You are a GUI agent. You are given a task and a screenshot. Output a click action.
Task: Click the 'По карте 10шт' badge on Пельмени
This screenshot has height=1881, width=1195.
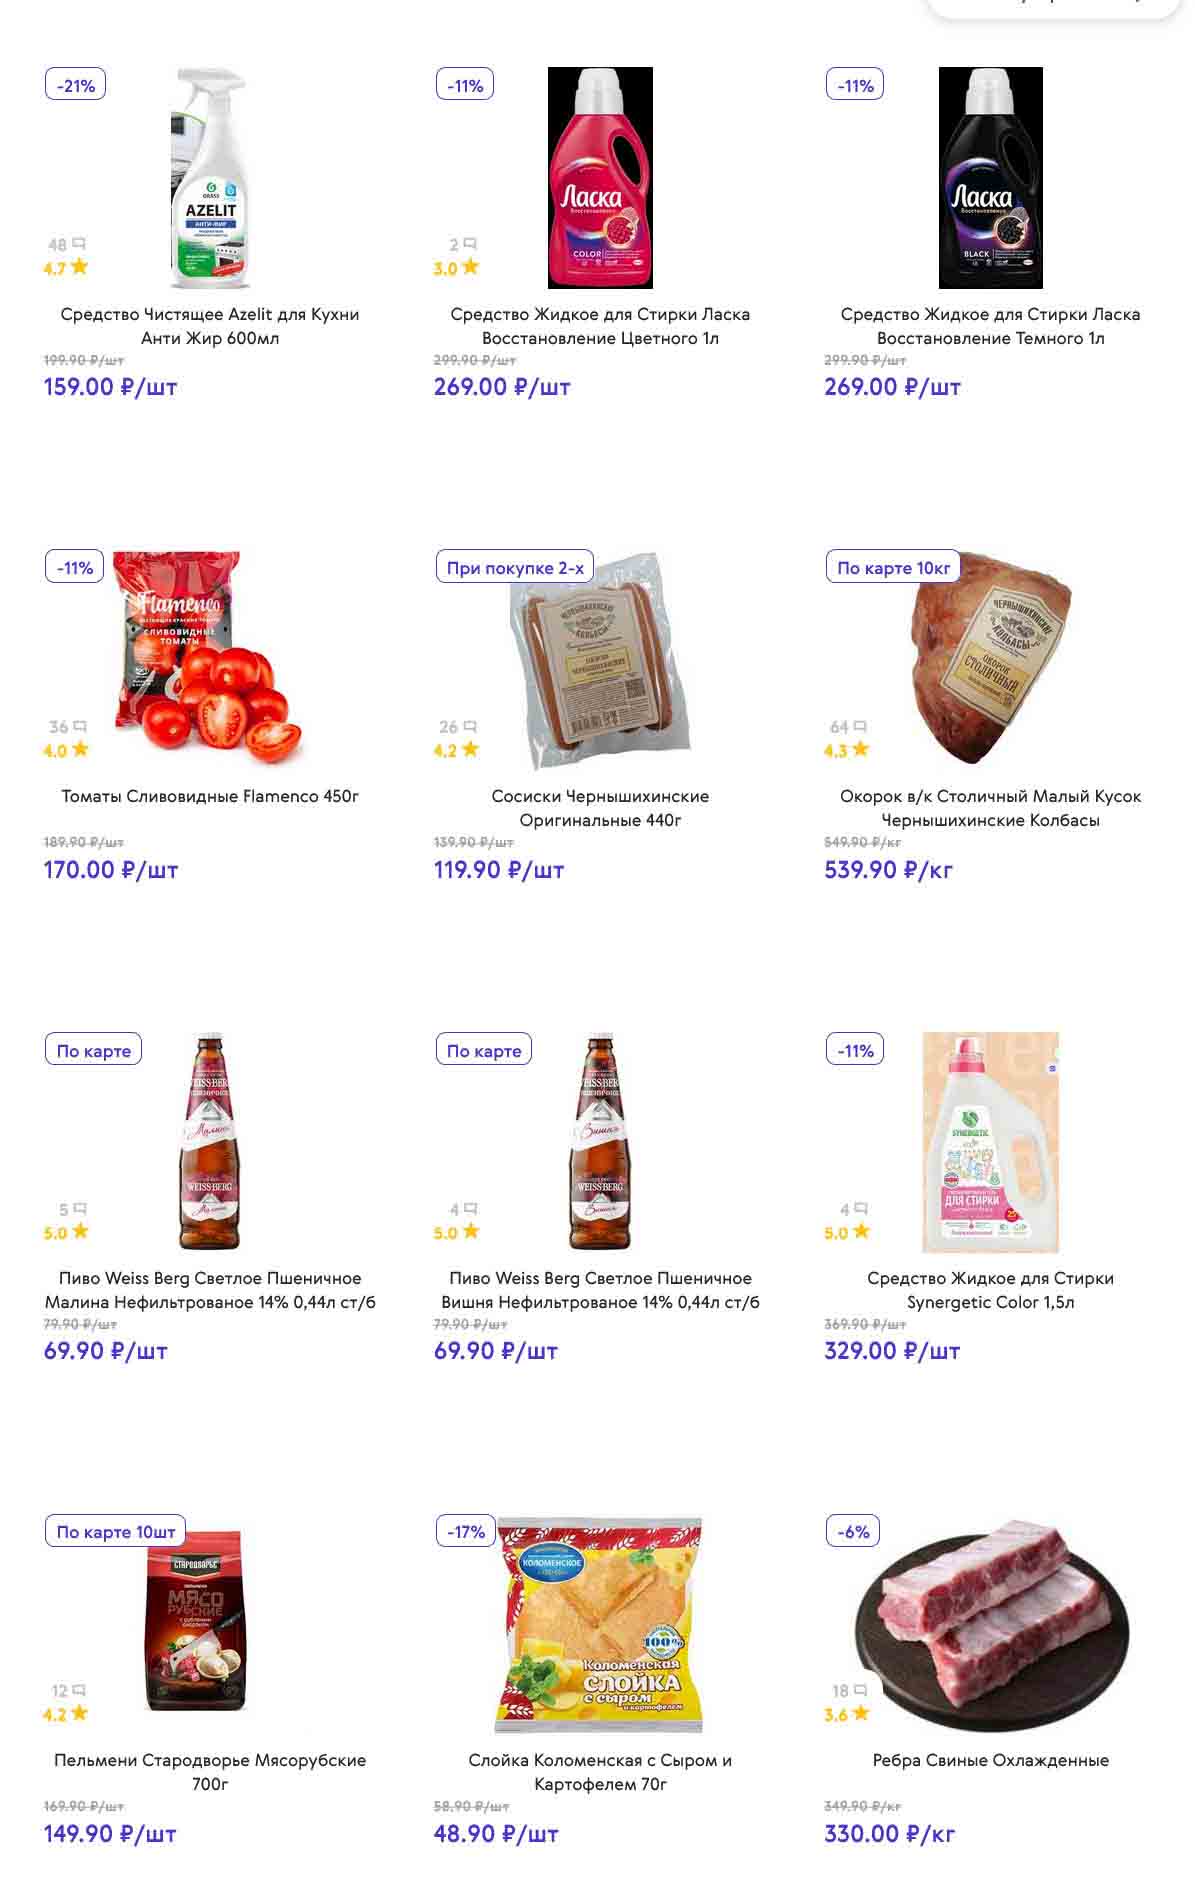[115, 1532]
